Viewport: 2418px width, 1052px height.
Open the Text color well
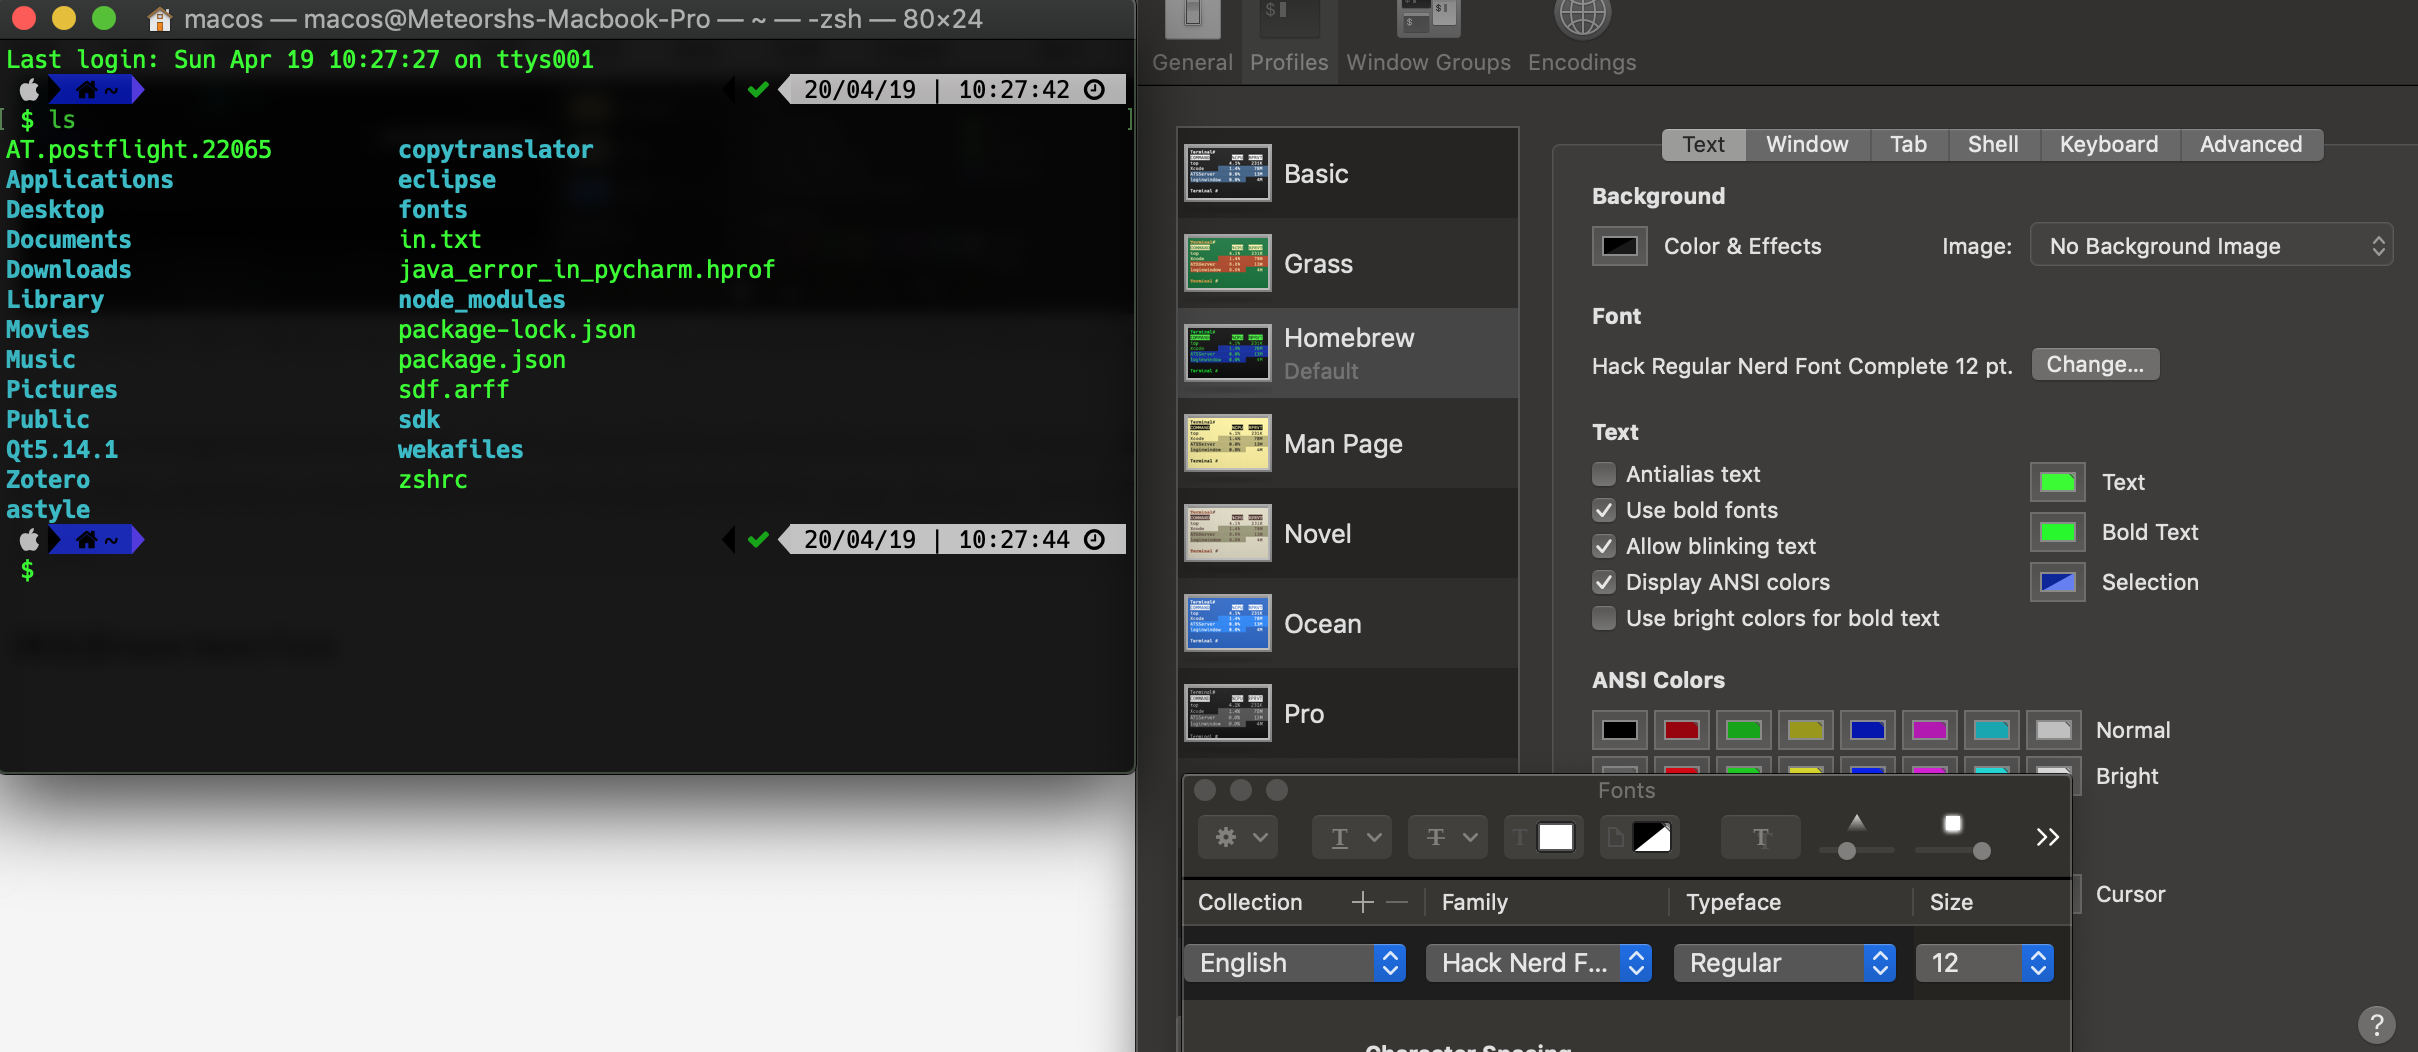coord(2057,482)
